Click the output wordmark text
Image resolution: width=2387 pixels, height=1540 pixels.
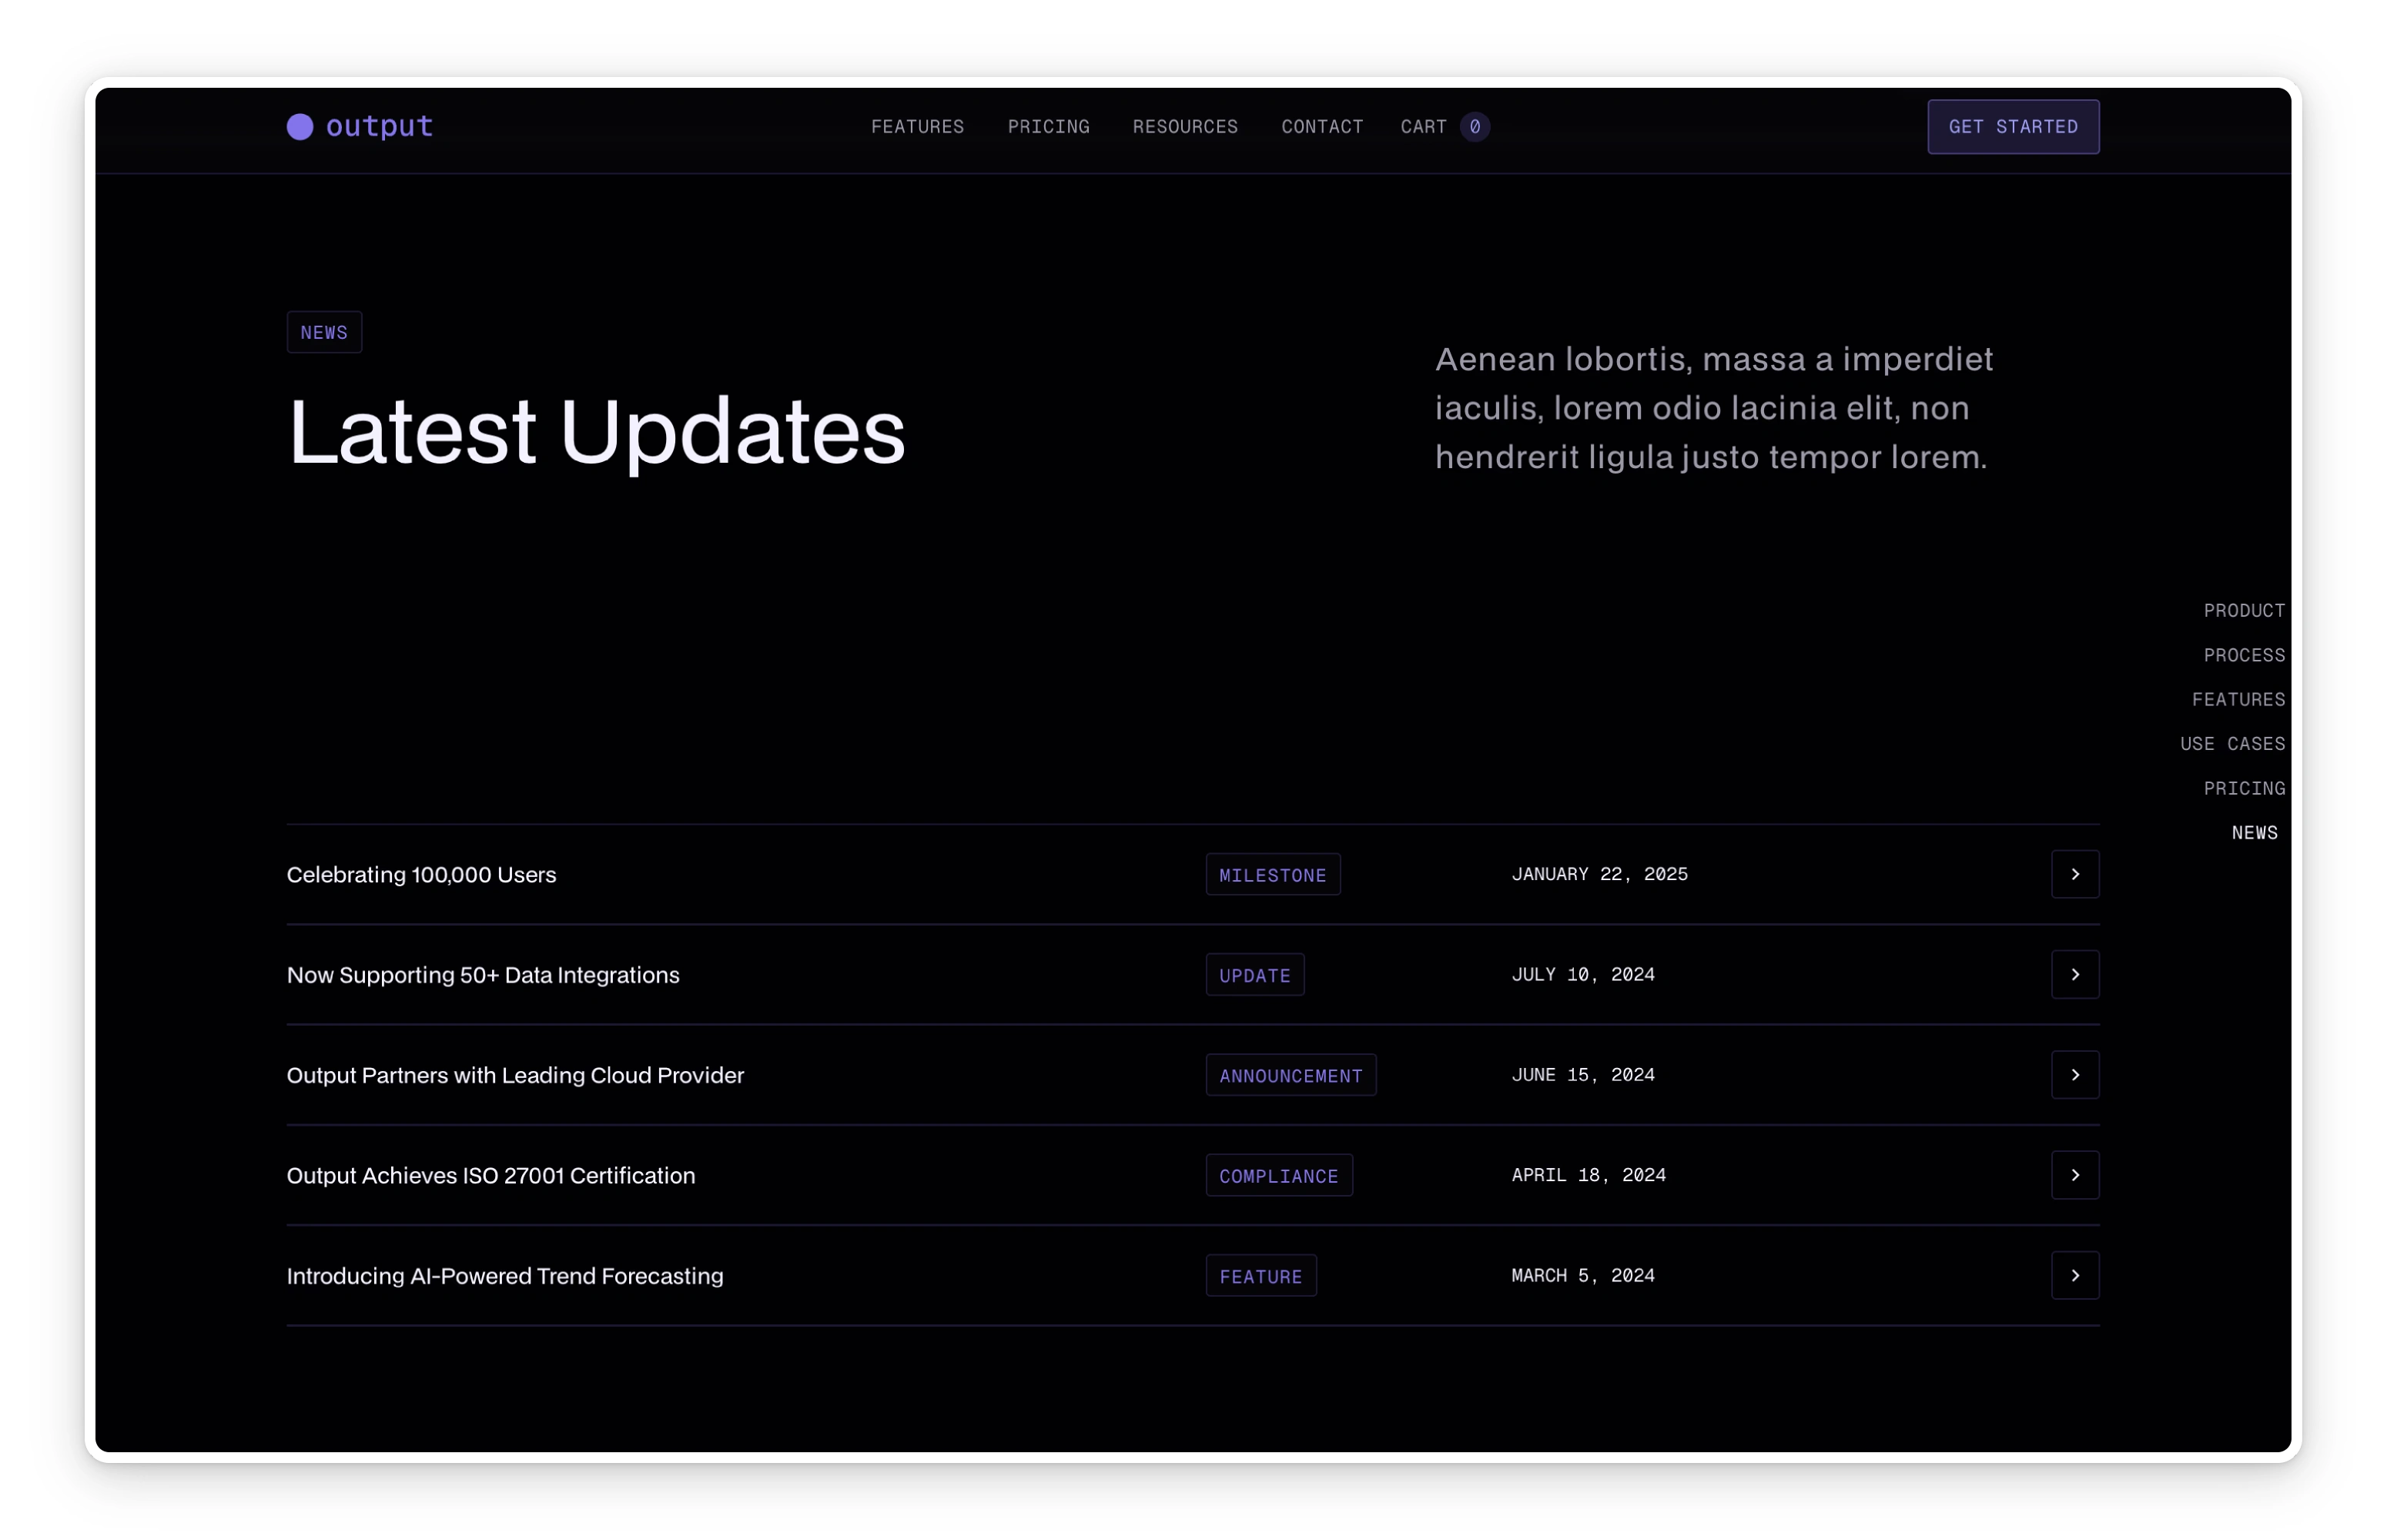click(x=379, y=127)
